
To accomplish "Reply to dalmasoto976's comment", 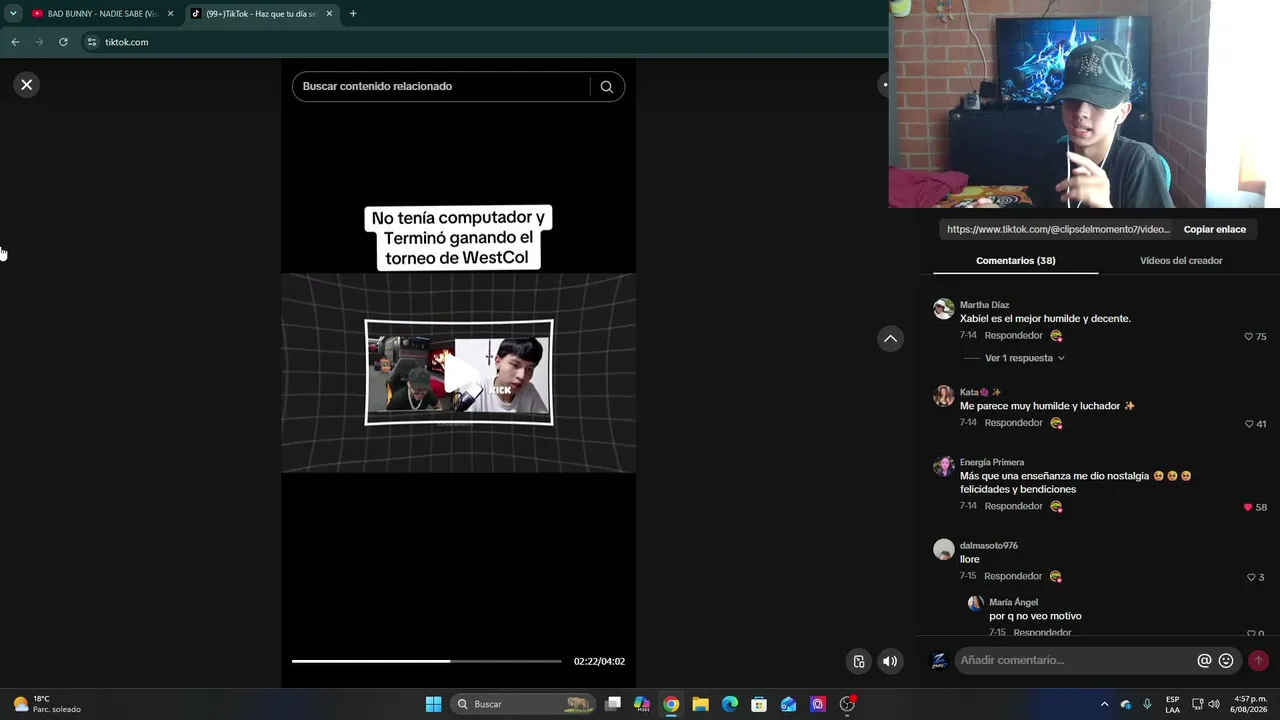I will point(1013,576).
